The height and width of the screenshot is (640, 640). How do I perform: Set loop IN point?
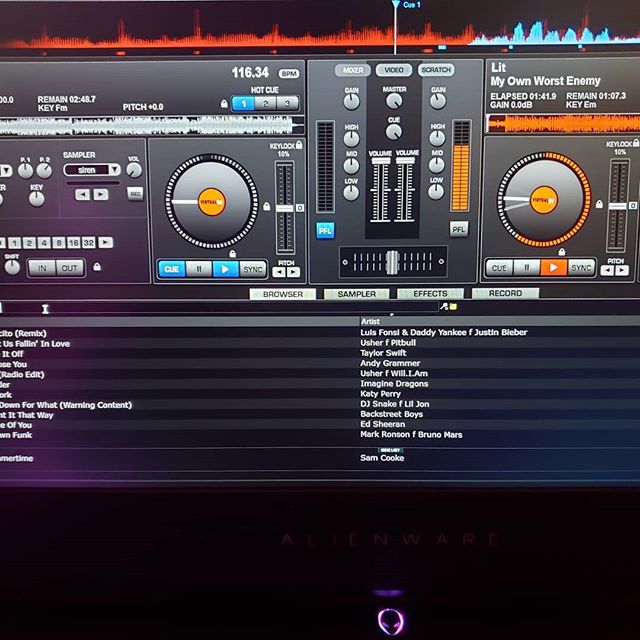[x=42, y=268]
